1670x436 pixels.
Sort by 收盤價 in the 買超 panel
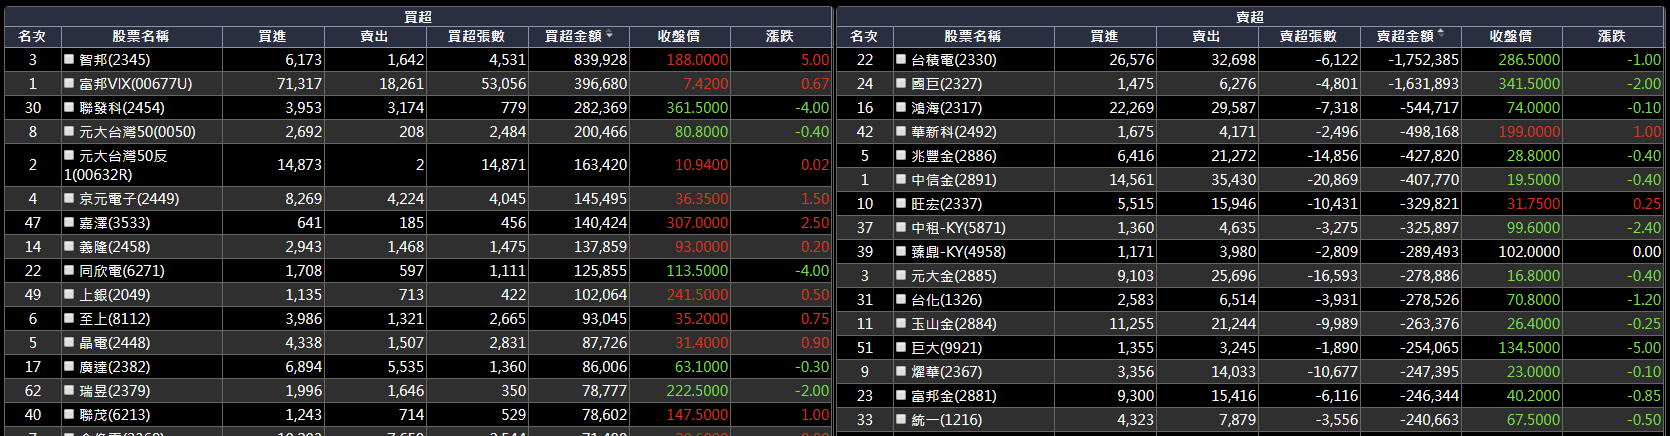pyautogui.click(x=679, y=36)
